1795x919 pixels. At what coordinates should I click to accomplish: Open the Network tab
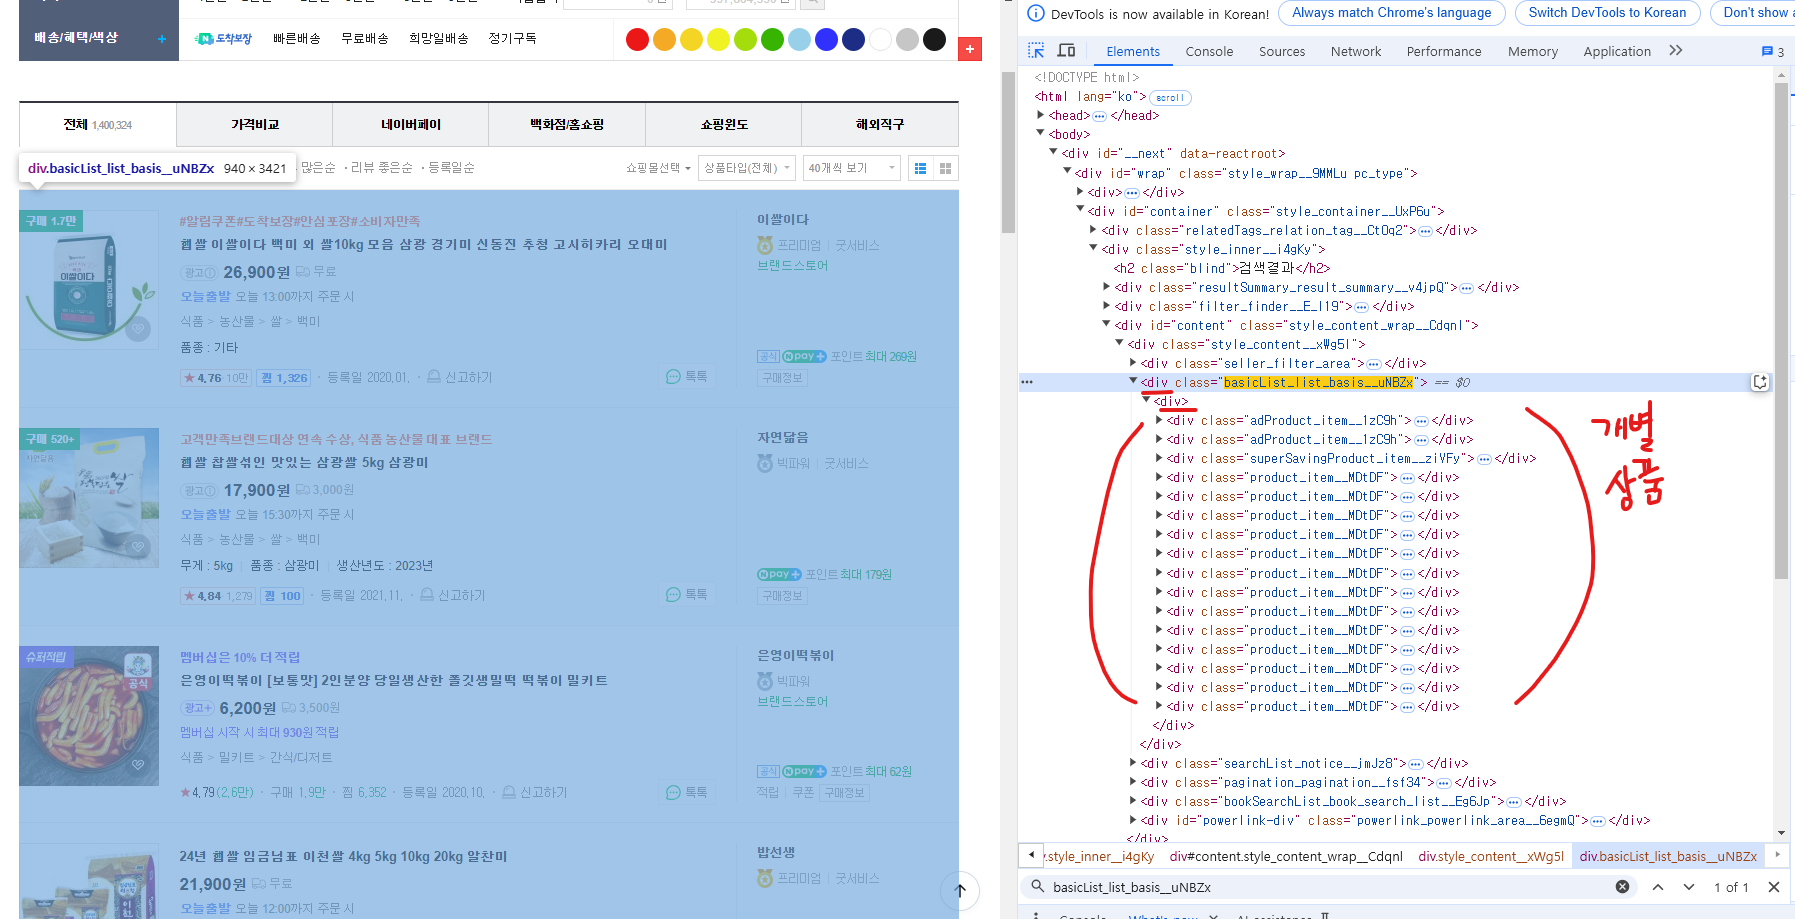[x=1356, y=51]
